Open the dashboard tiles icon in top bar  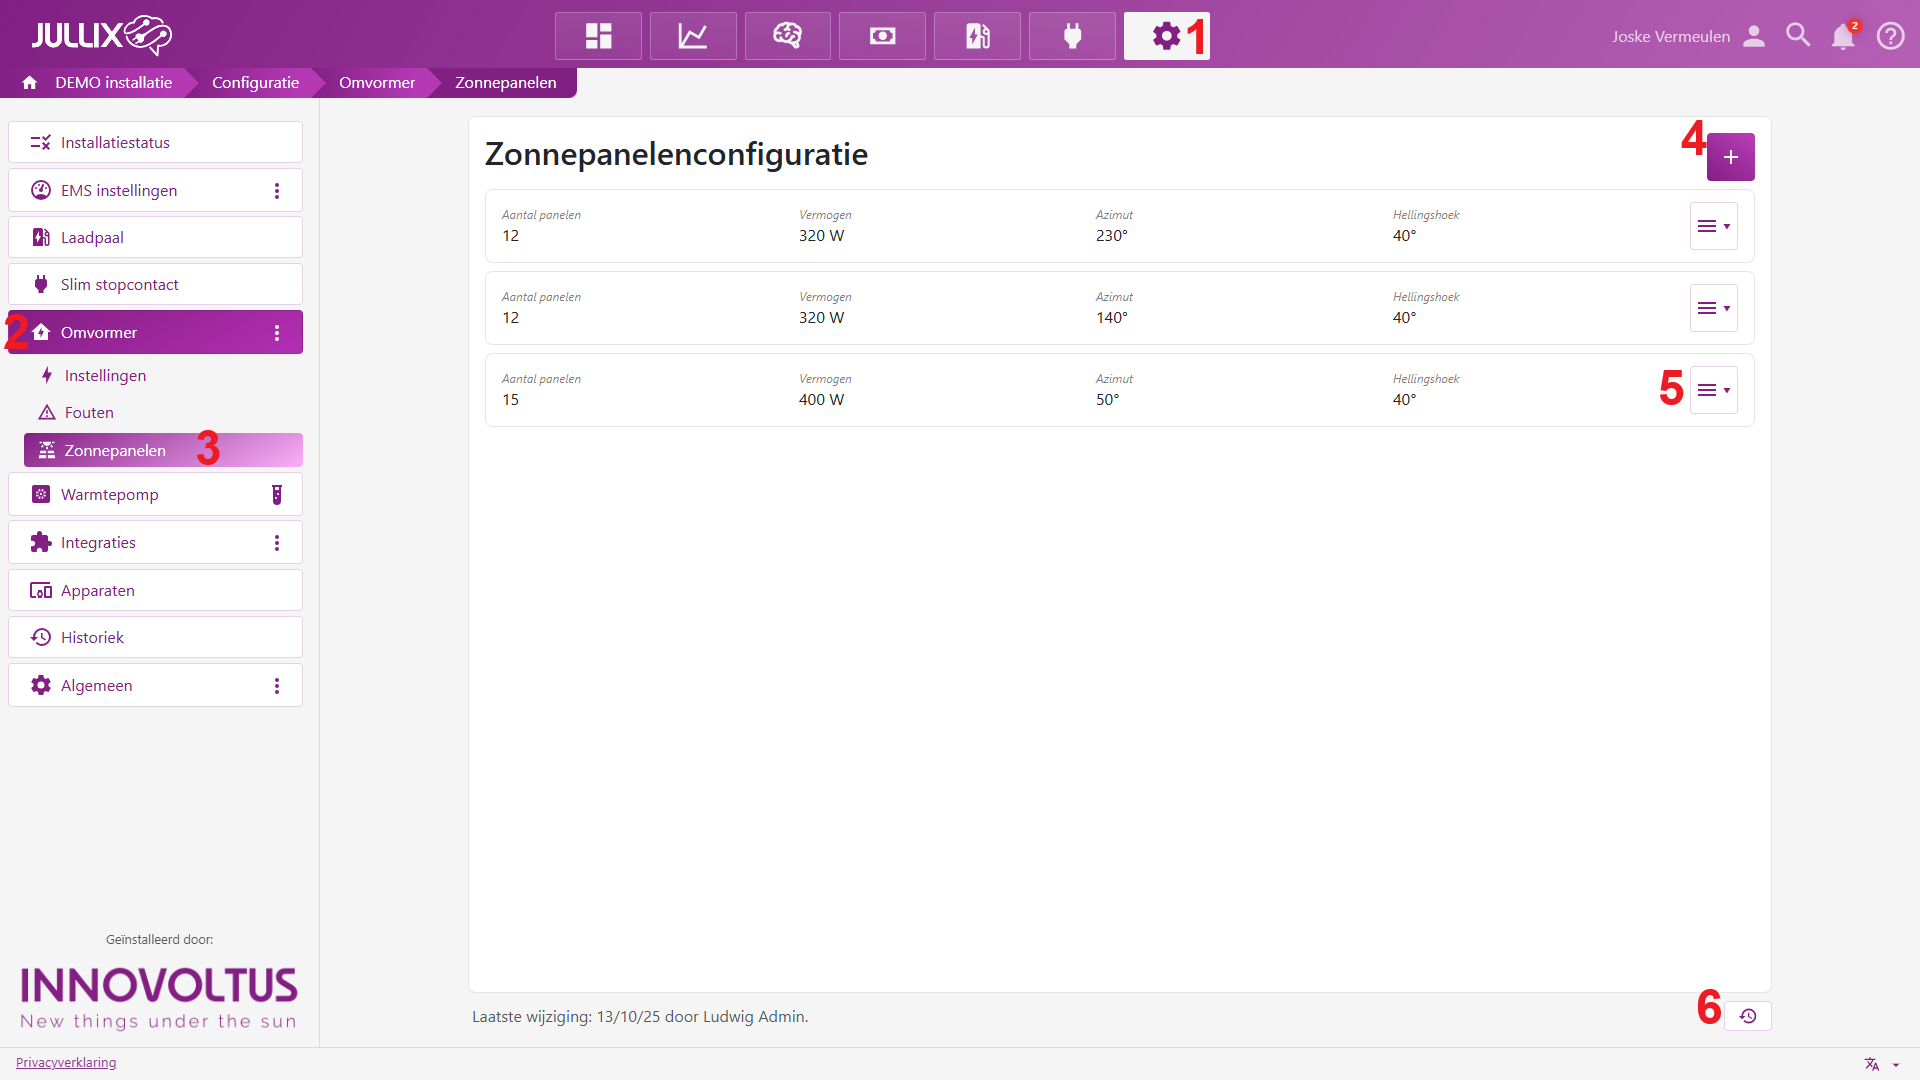point(598,36)
